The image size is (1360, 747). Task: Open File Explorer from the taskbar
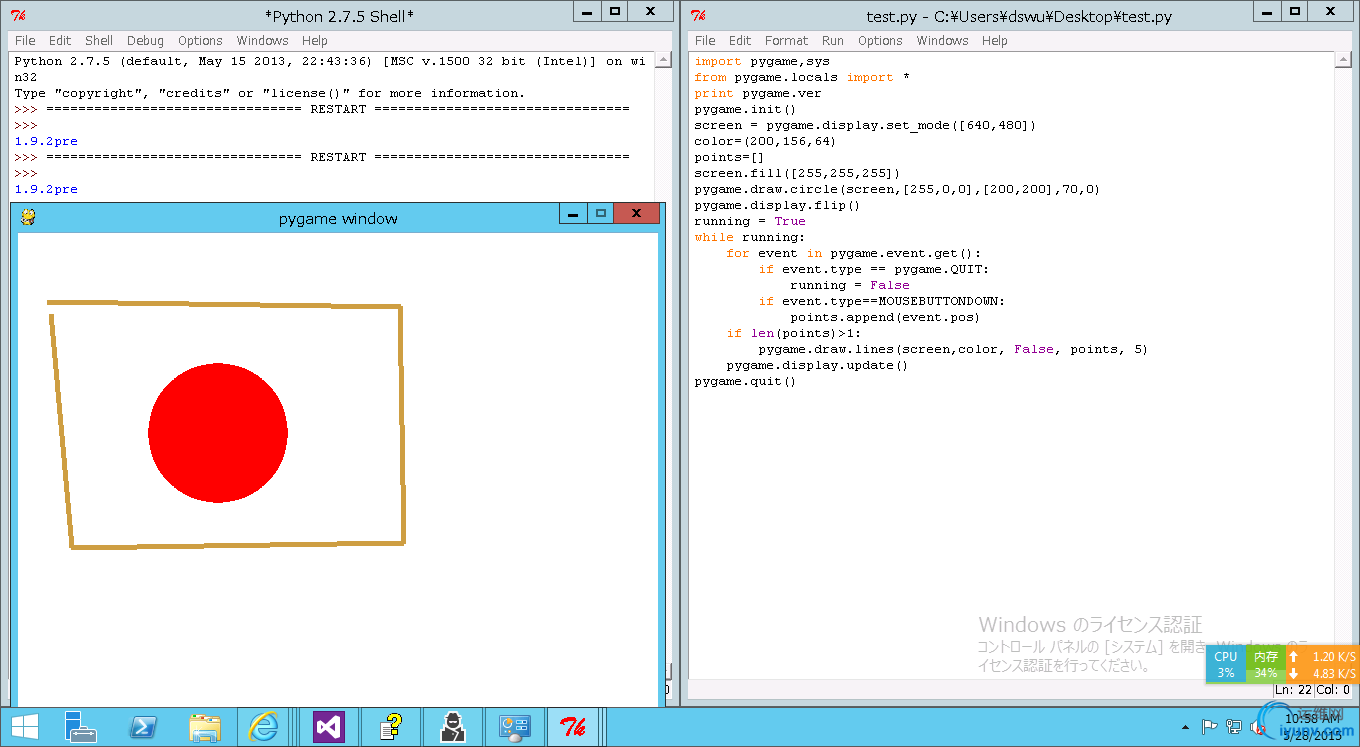pyautogui.click(x=205, y=727)
